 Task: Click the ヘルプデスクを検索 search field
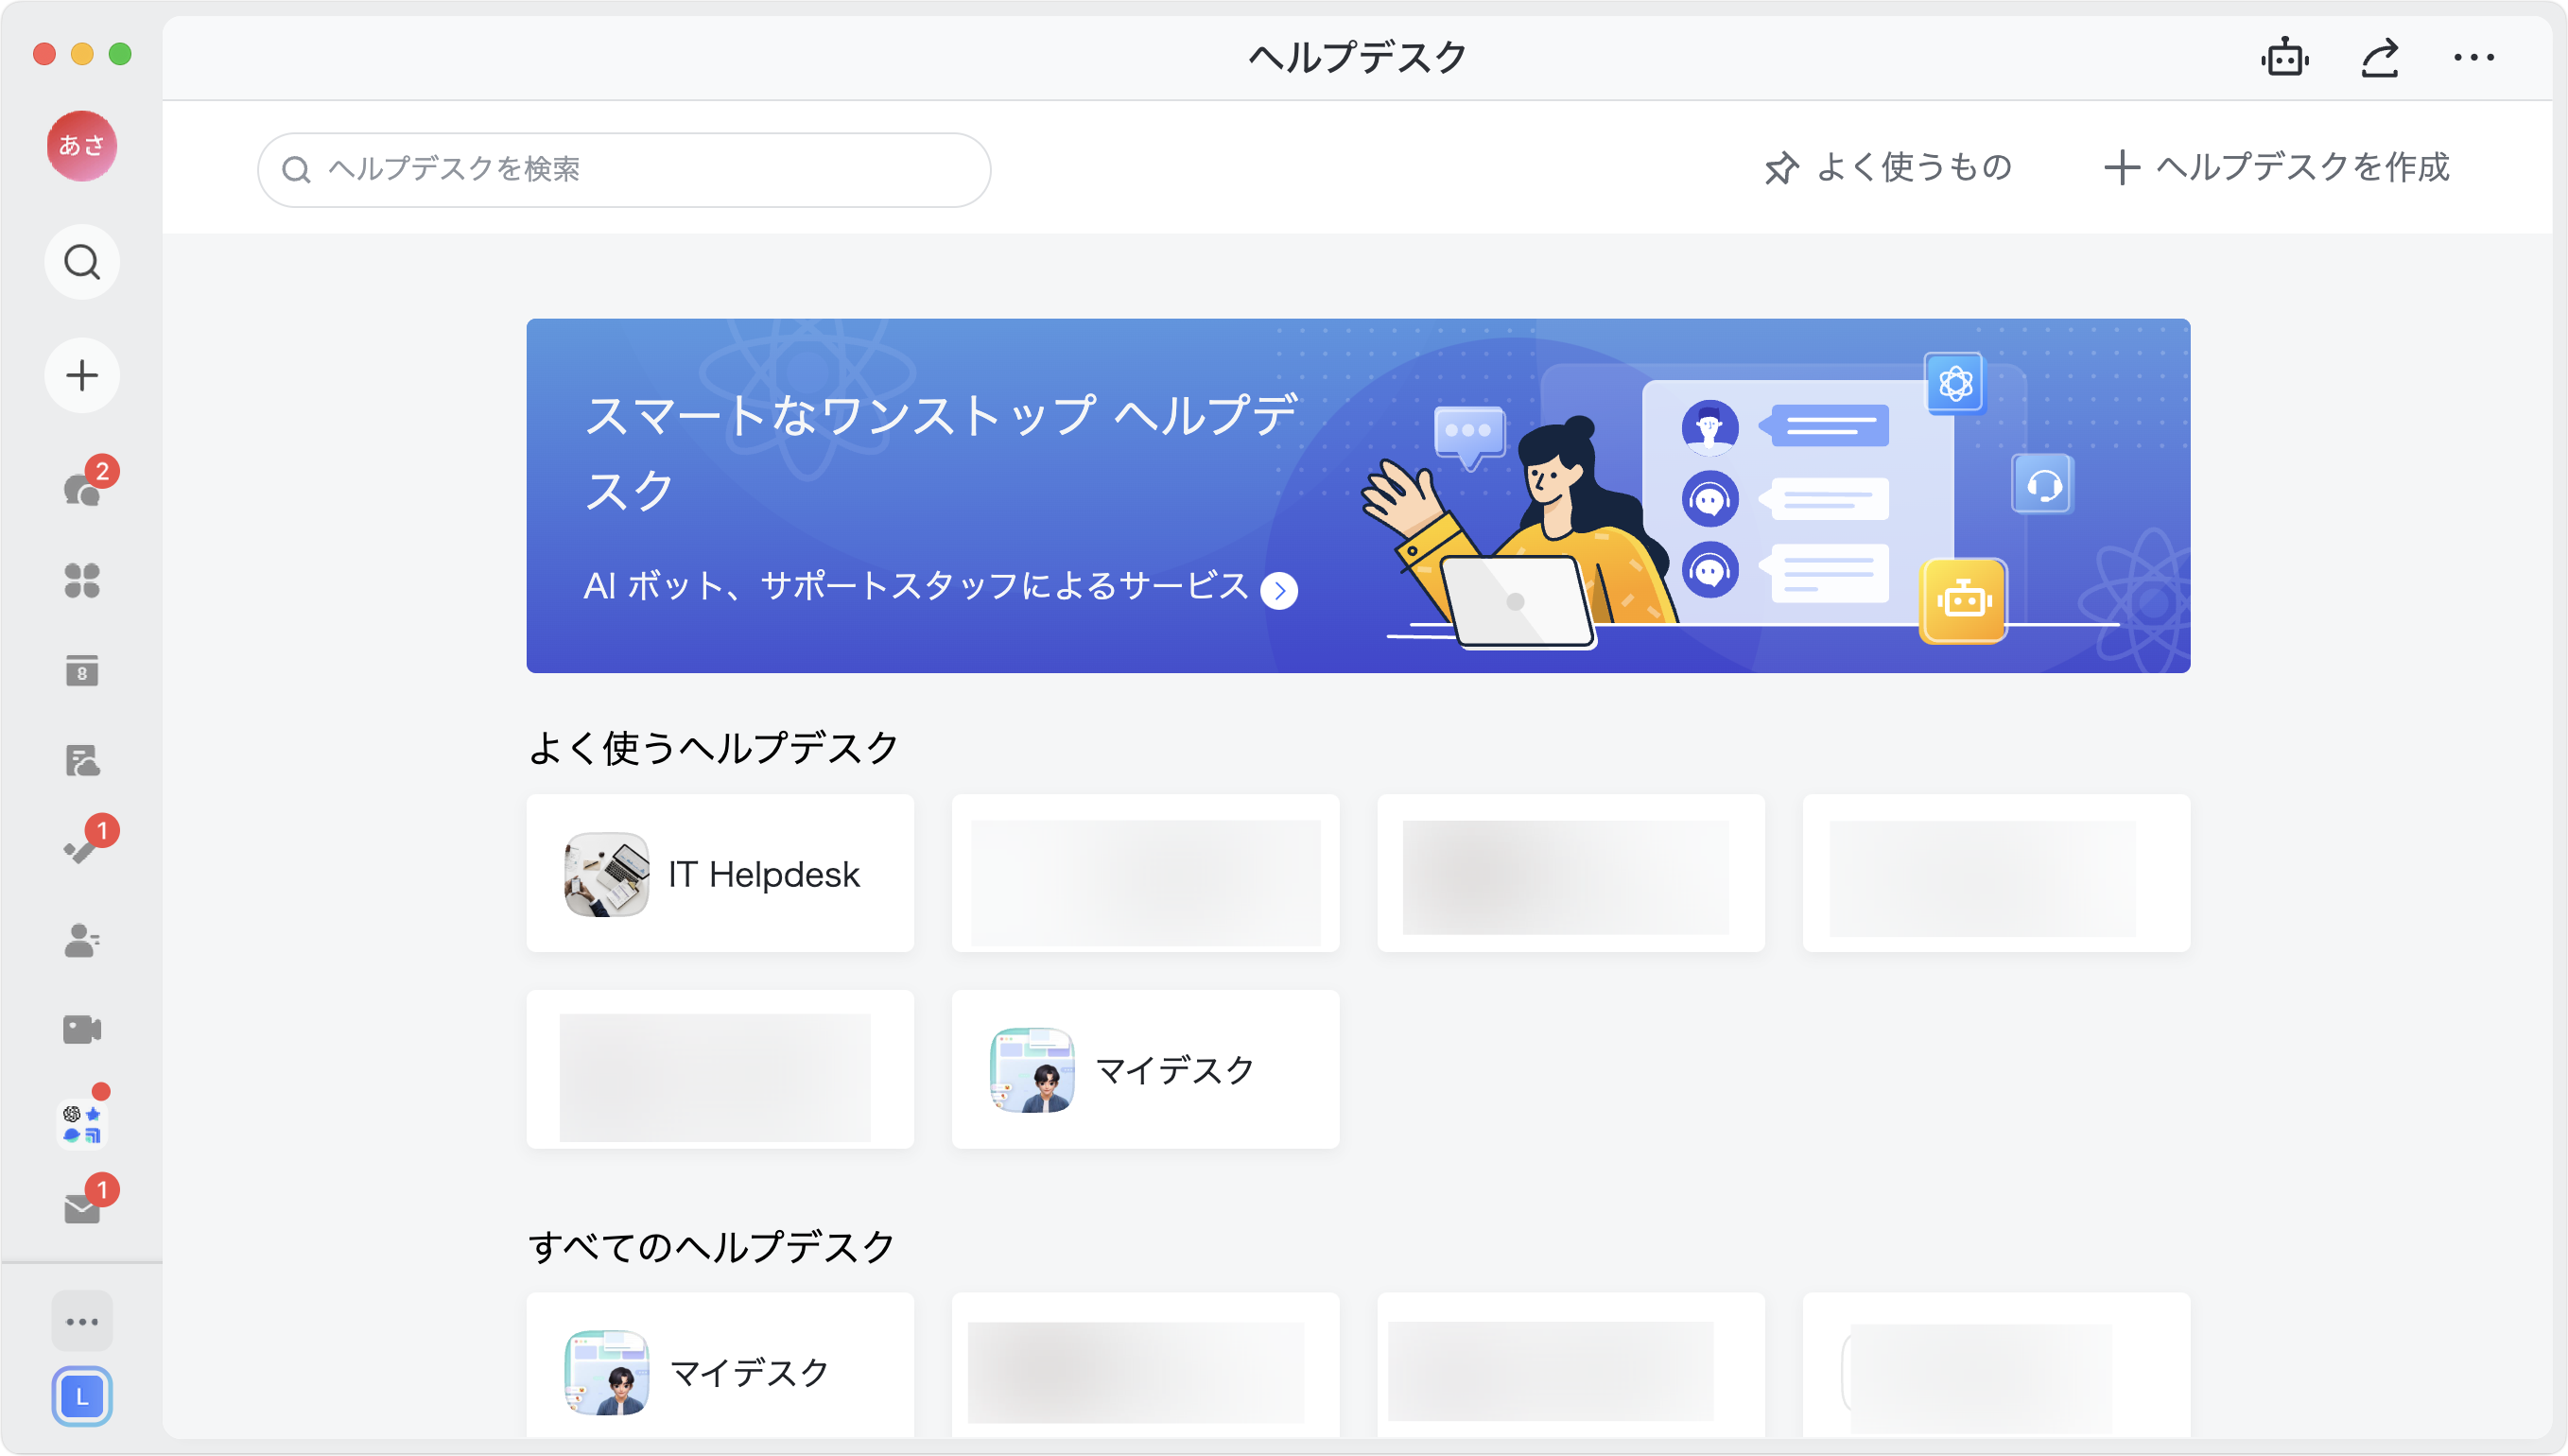pyautogui.click(x=623, y=169)
